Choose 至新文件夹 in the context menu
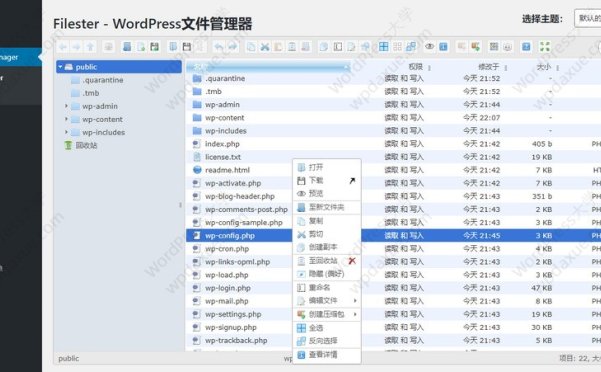The width and height of the screenshot is (601, 372). 327,207
